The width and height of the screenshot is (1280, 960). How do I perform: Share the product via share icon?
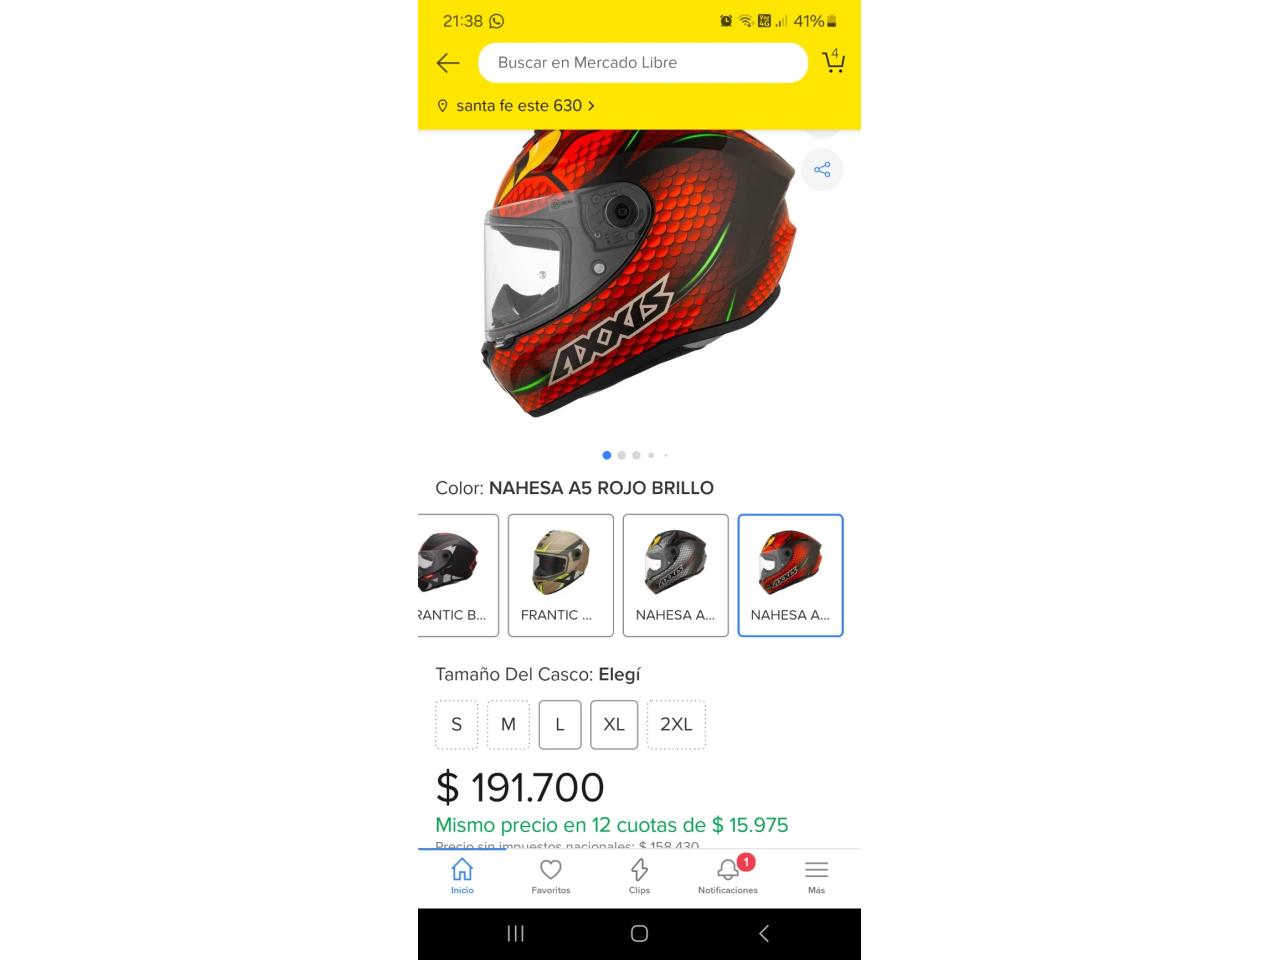click(x=822, y=169)
